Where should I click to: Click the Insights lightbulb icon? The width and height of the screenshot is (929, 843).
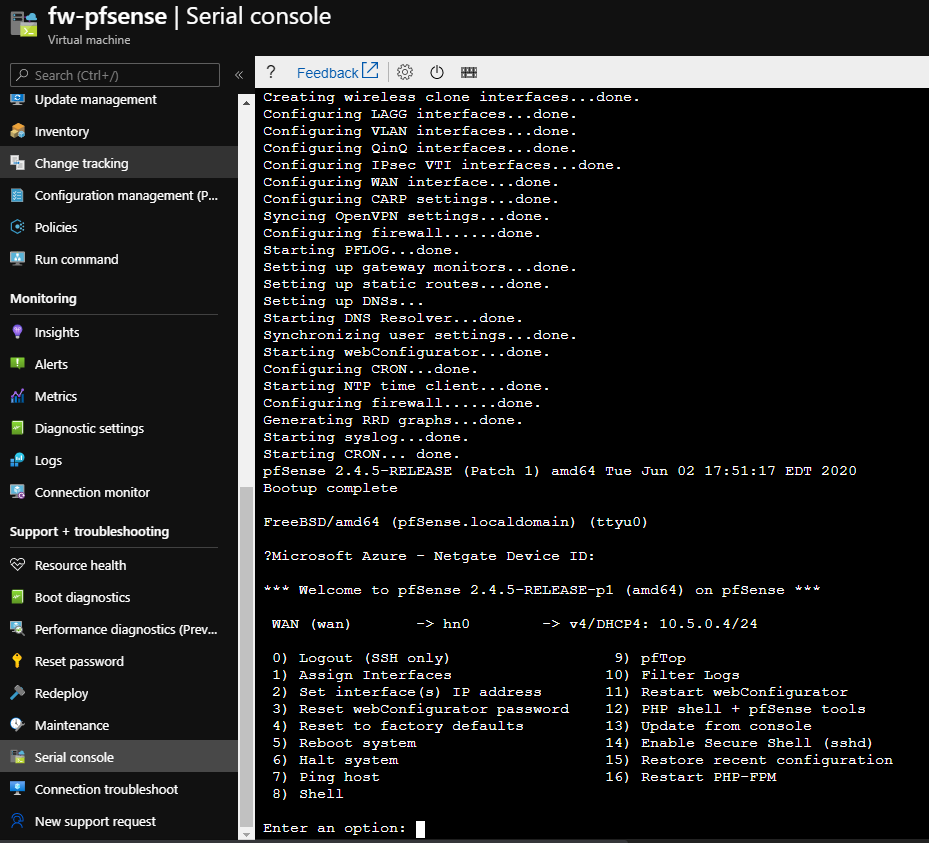(x=17, y=332)
